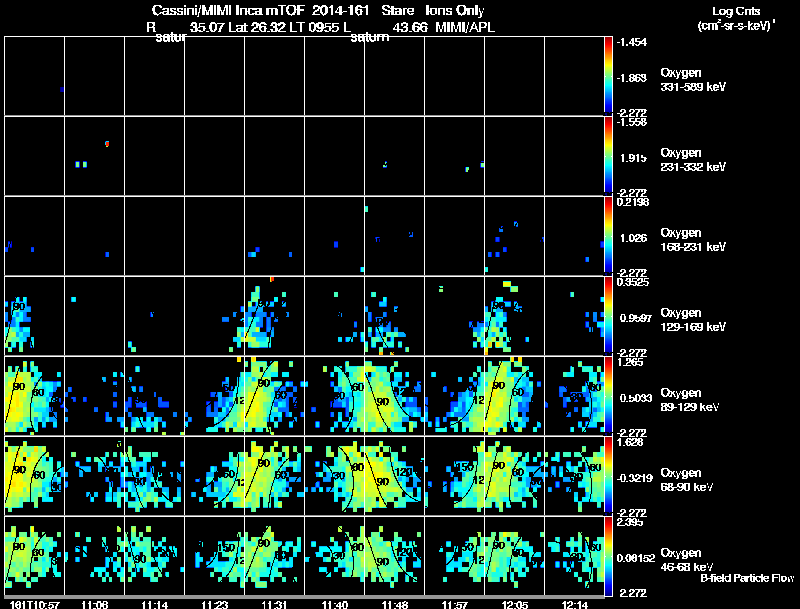Click the color bar for Oxygen 231-332 keV
This screenshot has width=800, height=609.
(608, 156)
